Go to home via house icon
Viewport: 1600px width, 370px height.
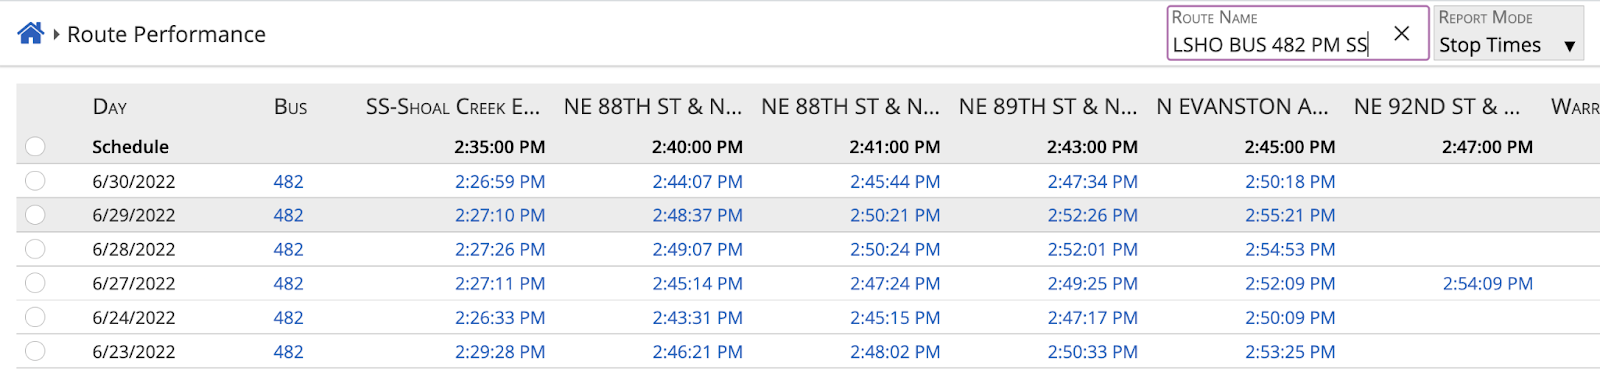(31, 34)
